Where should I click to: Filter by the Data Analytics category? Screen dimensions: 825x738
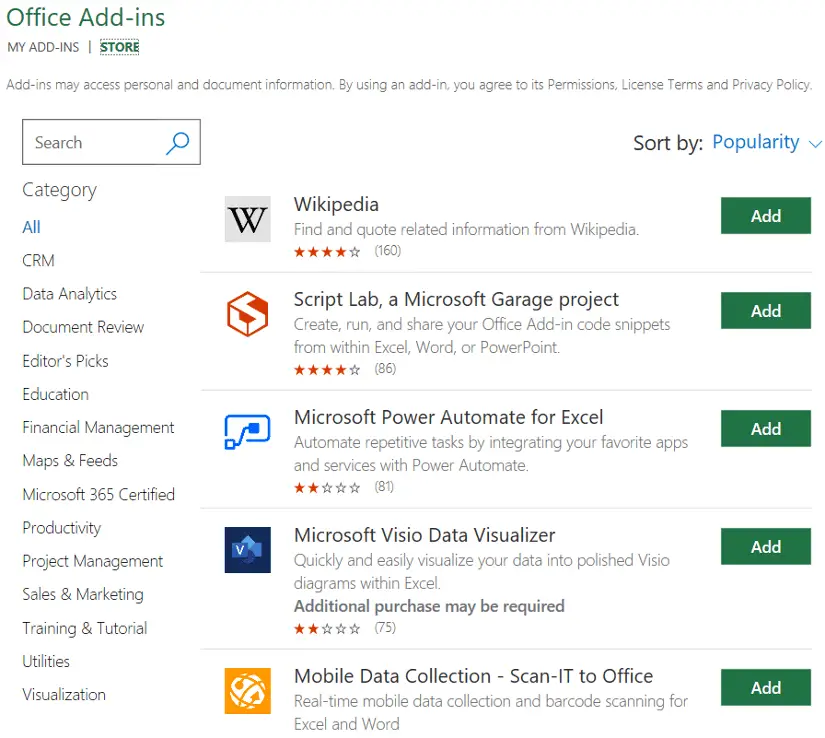(69, 294)
